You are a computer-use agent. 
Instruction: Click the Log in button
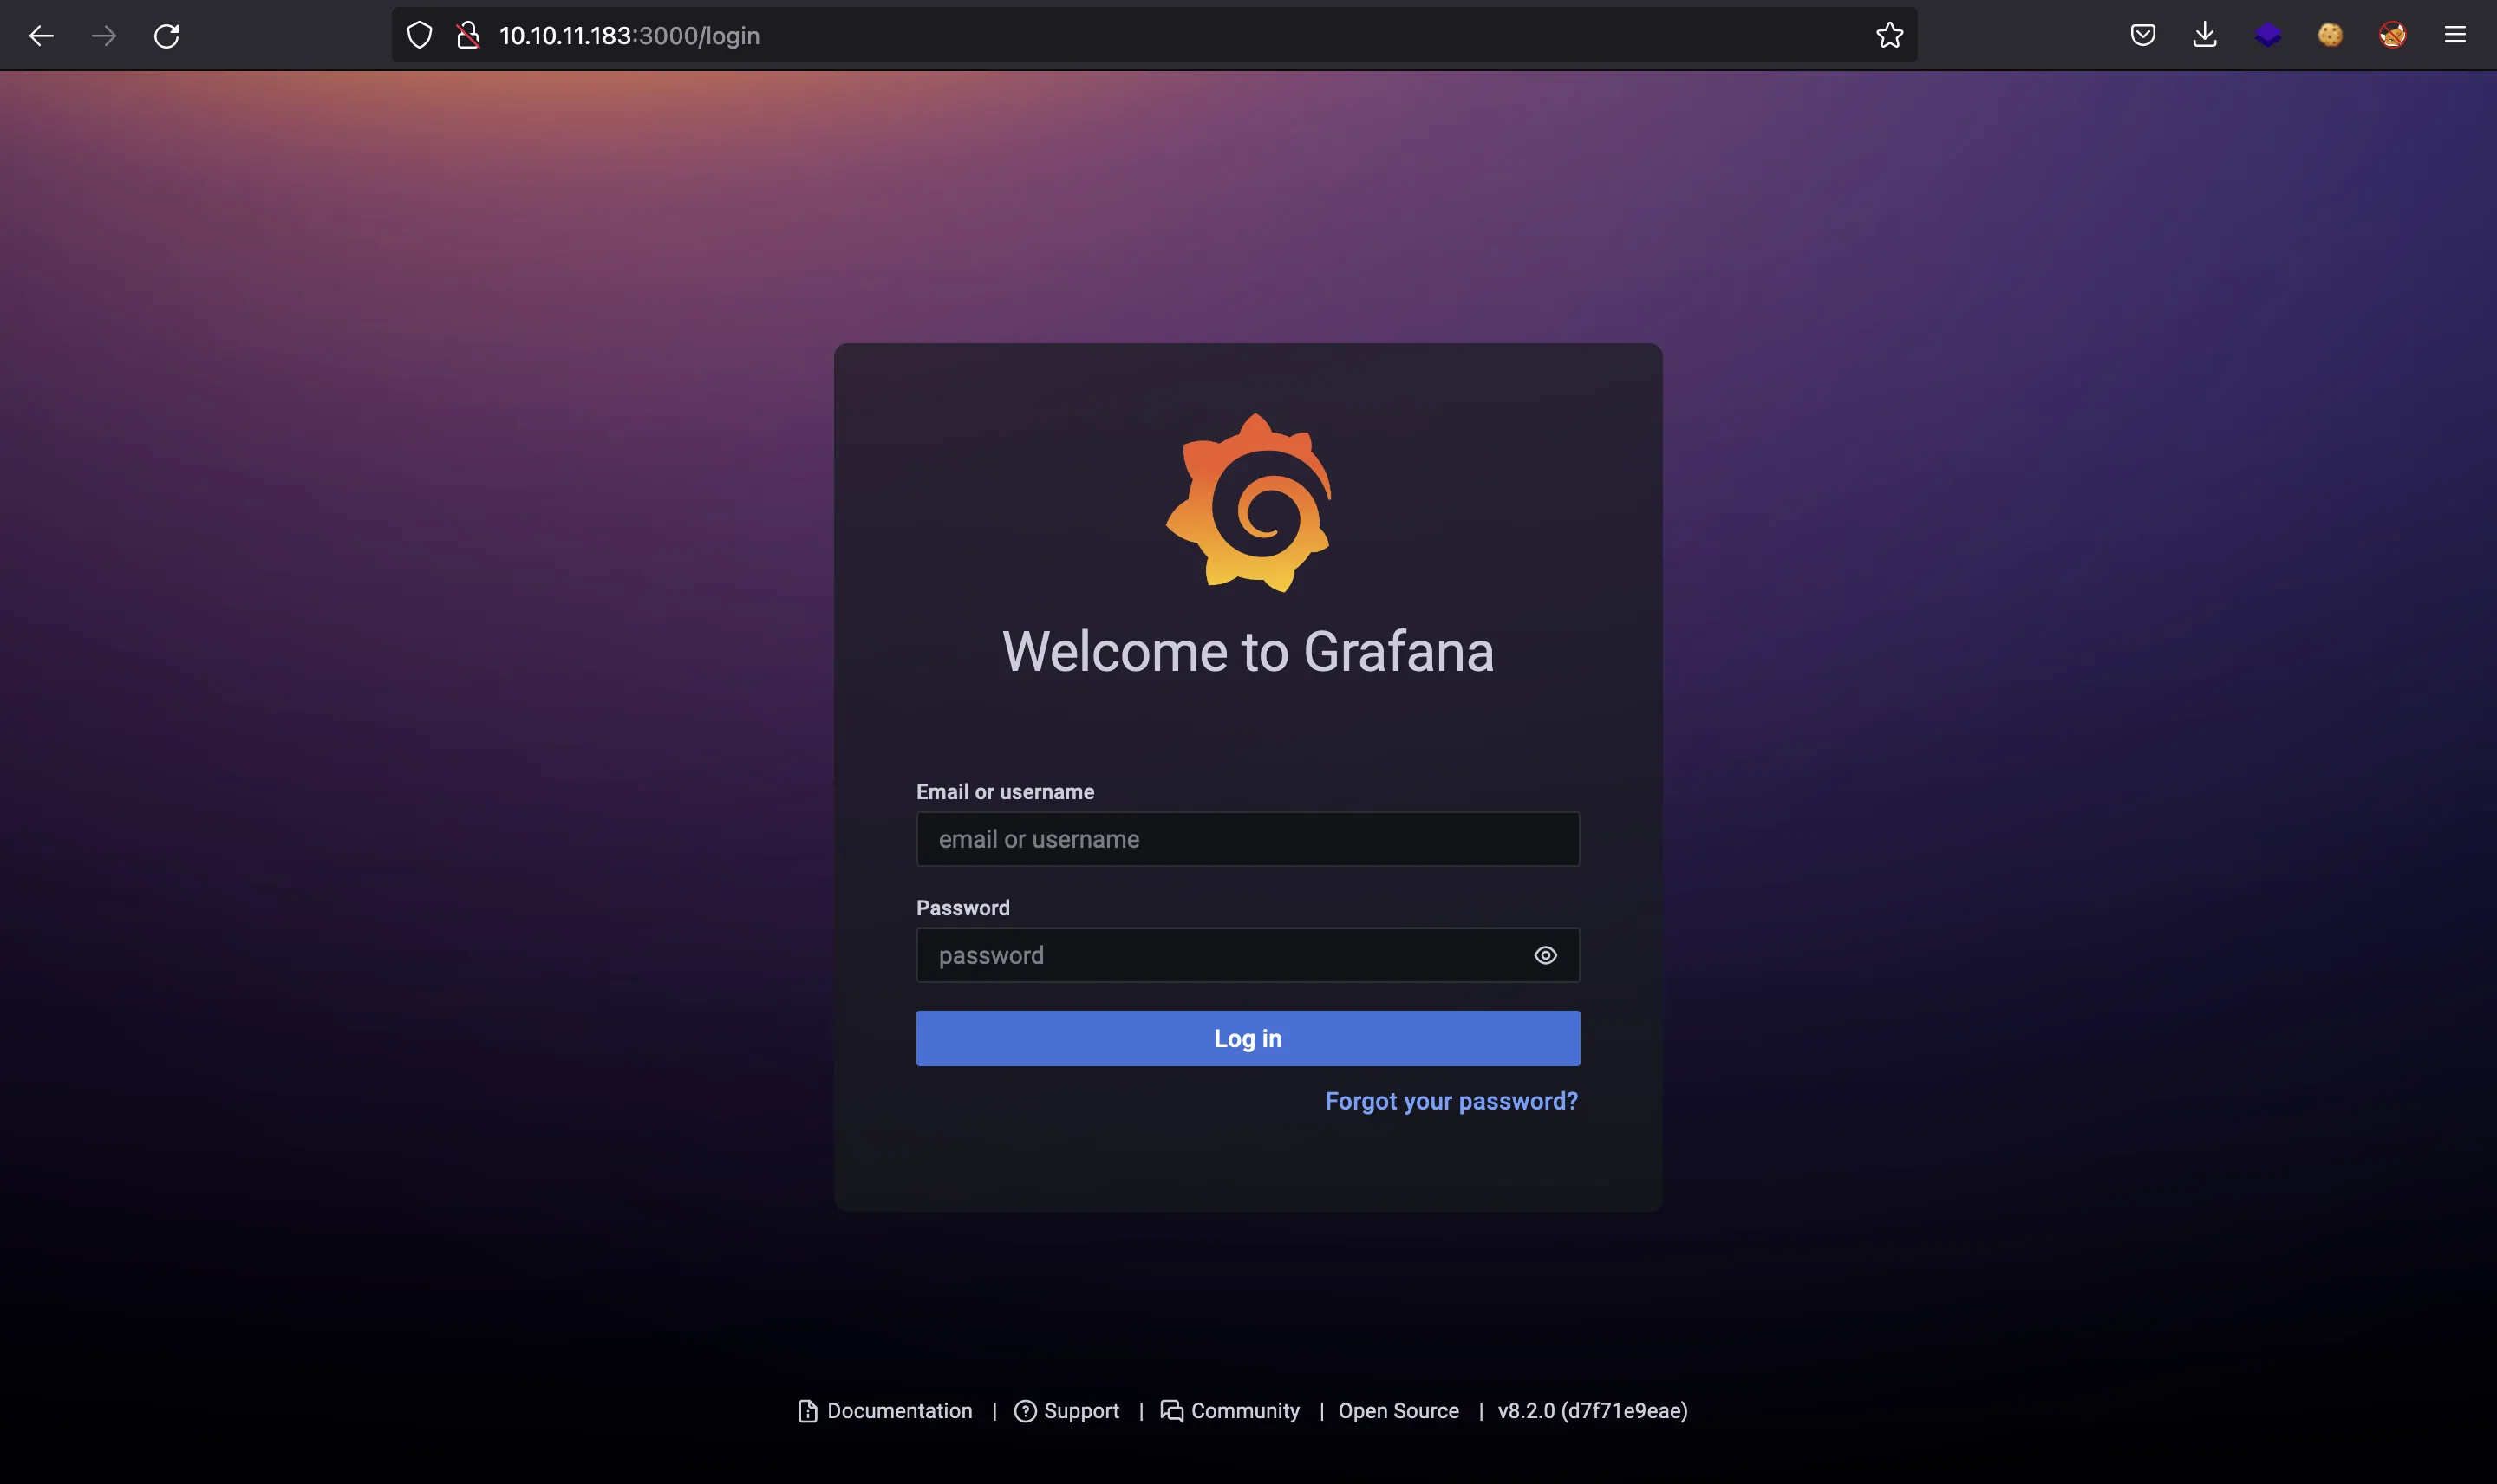coord(1248,1038)
